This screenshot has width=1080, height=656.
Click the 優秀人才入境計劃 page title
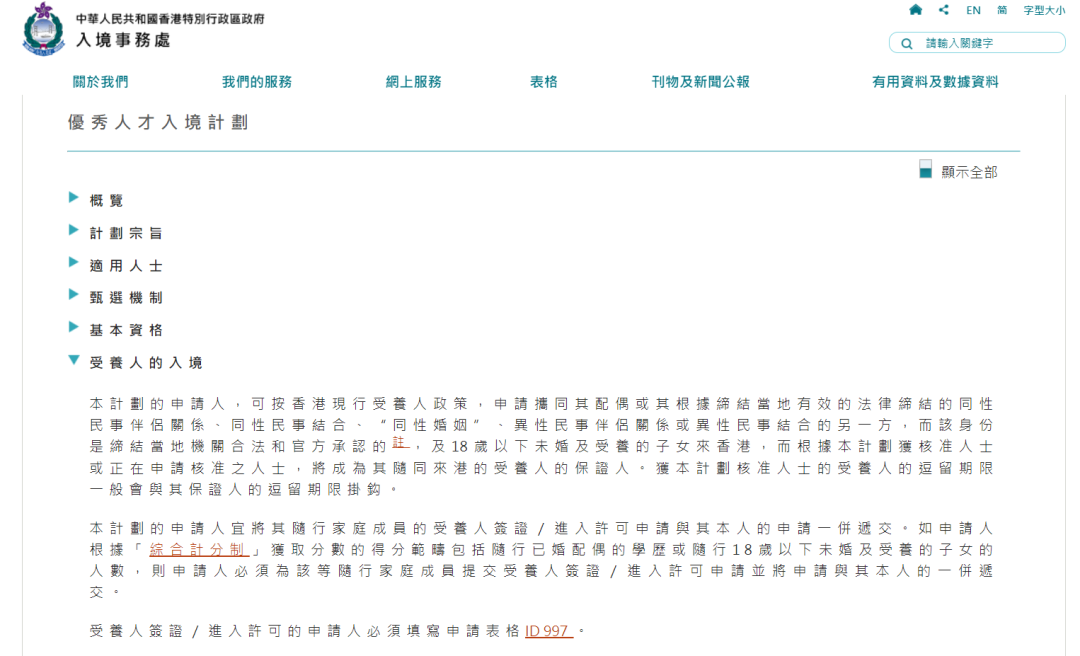pyautogui.click(x=158, y=123)
